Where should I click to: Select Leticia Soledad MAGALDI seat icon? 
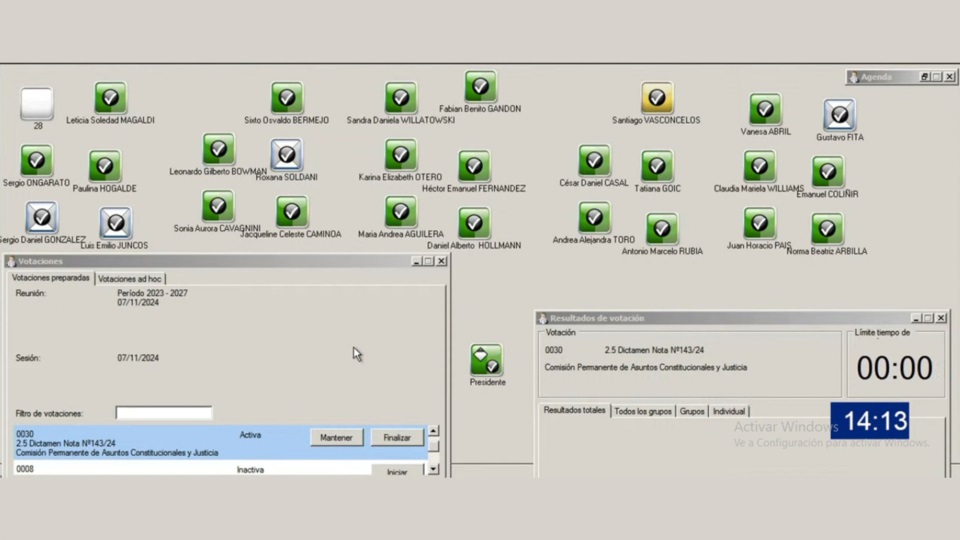click(x=110, y=97)
